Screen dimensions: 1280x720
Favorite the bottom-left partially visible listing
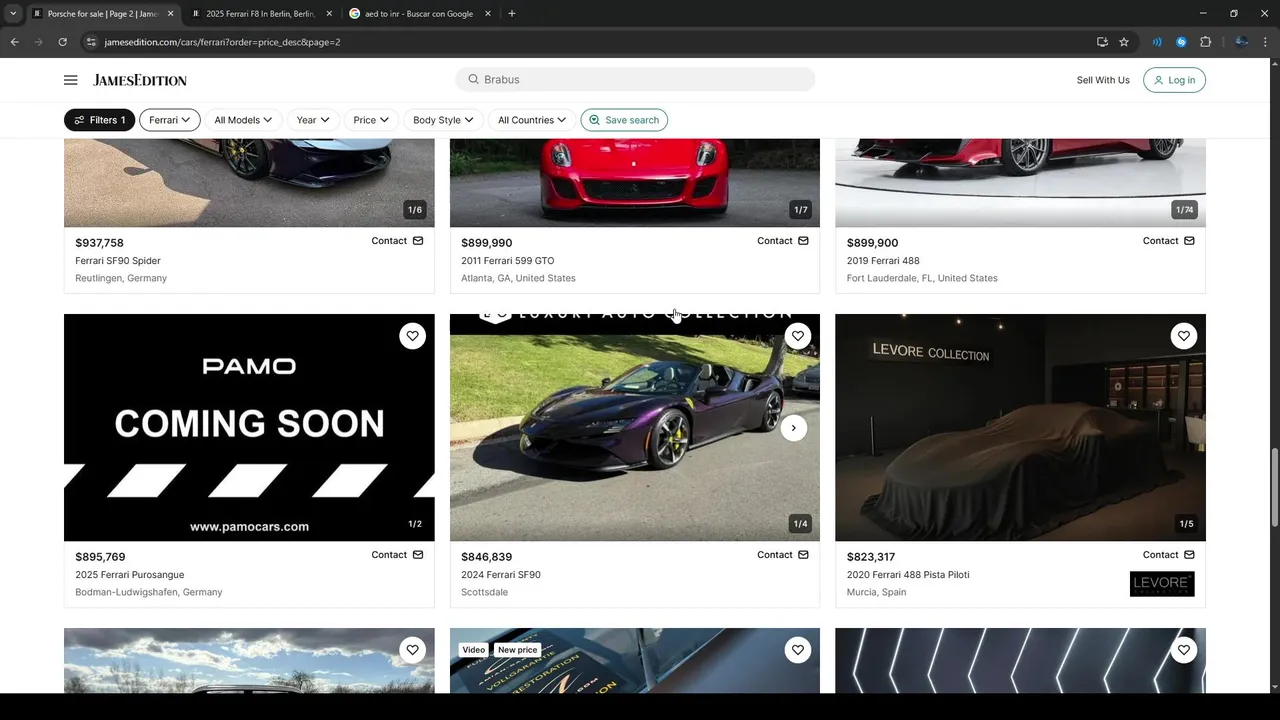412,650
